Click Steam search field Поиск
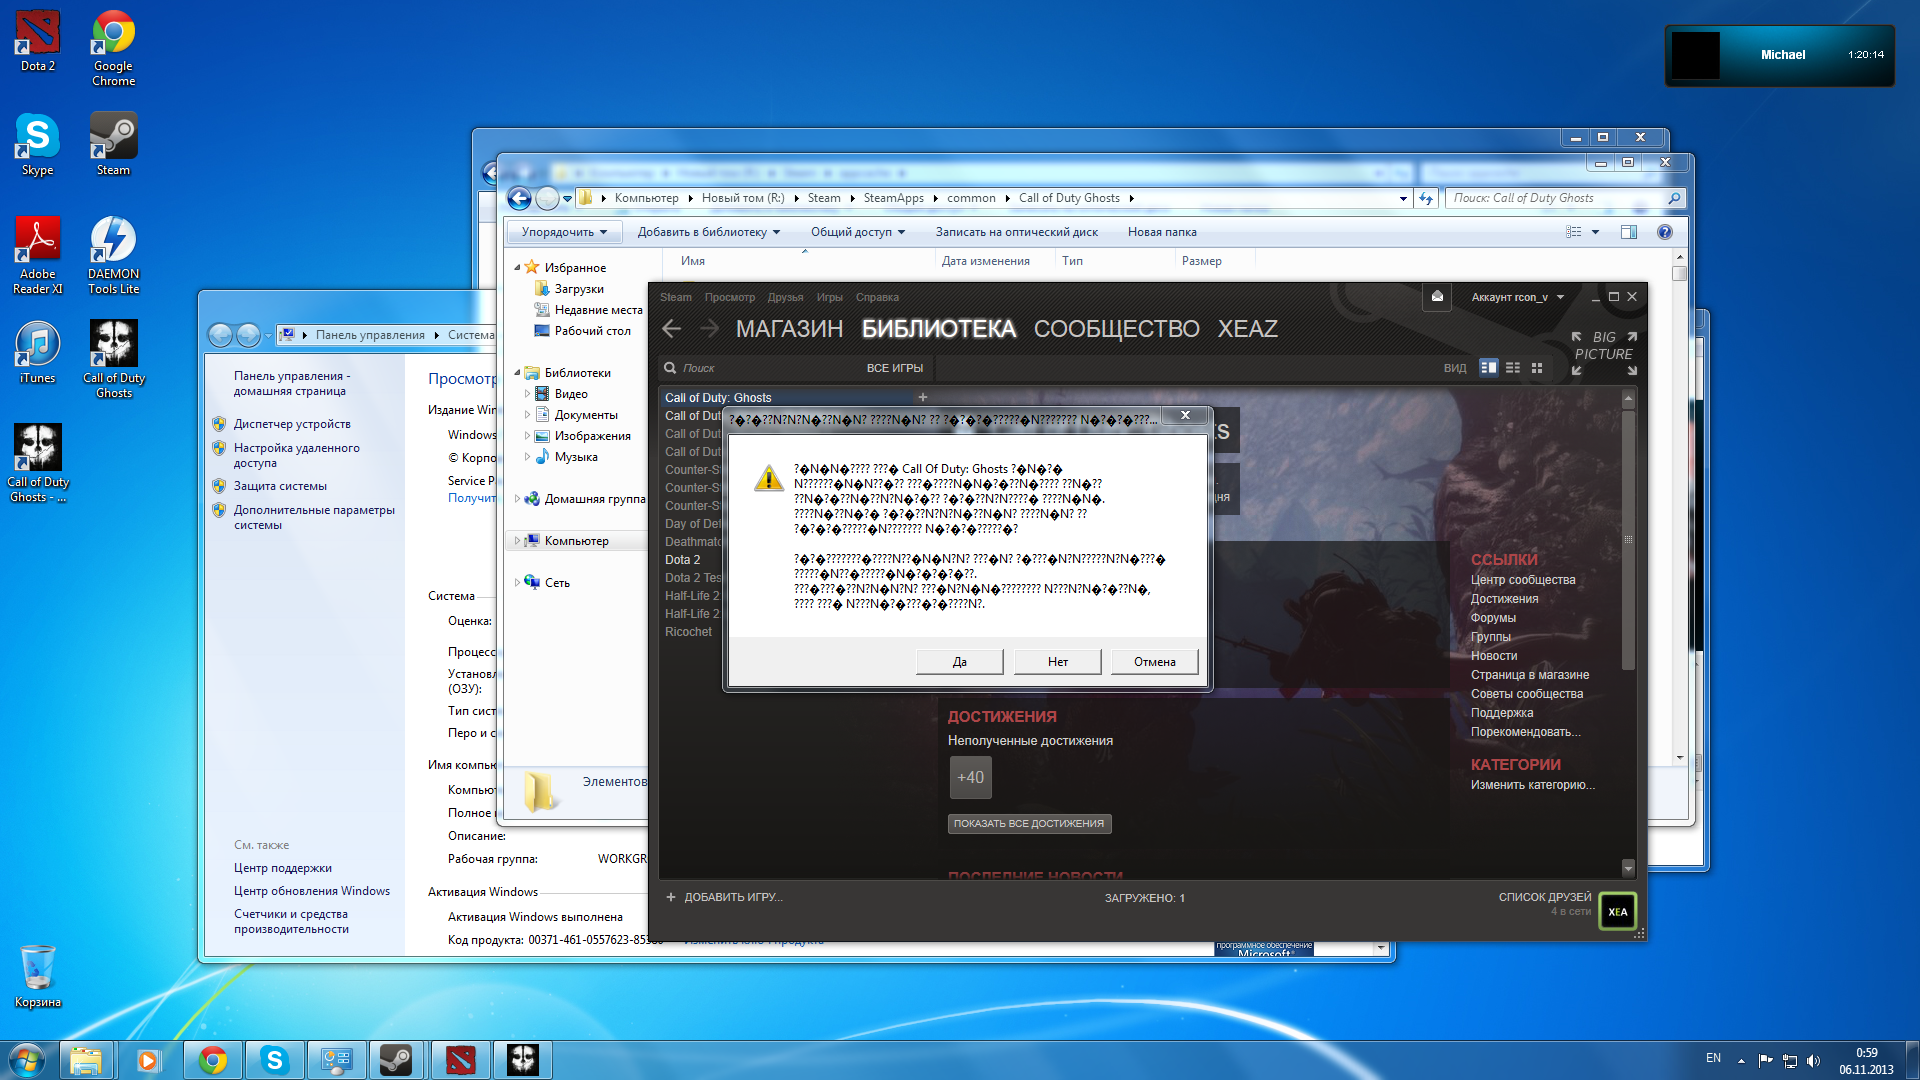The height and width of the screenshot is (1080, 1920). pos(760,368)
